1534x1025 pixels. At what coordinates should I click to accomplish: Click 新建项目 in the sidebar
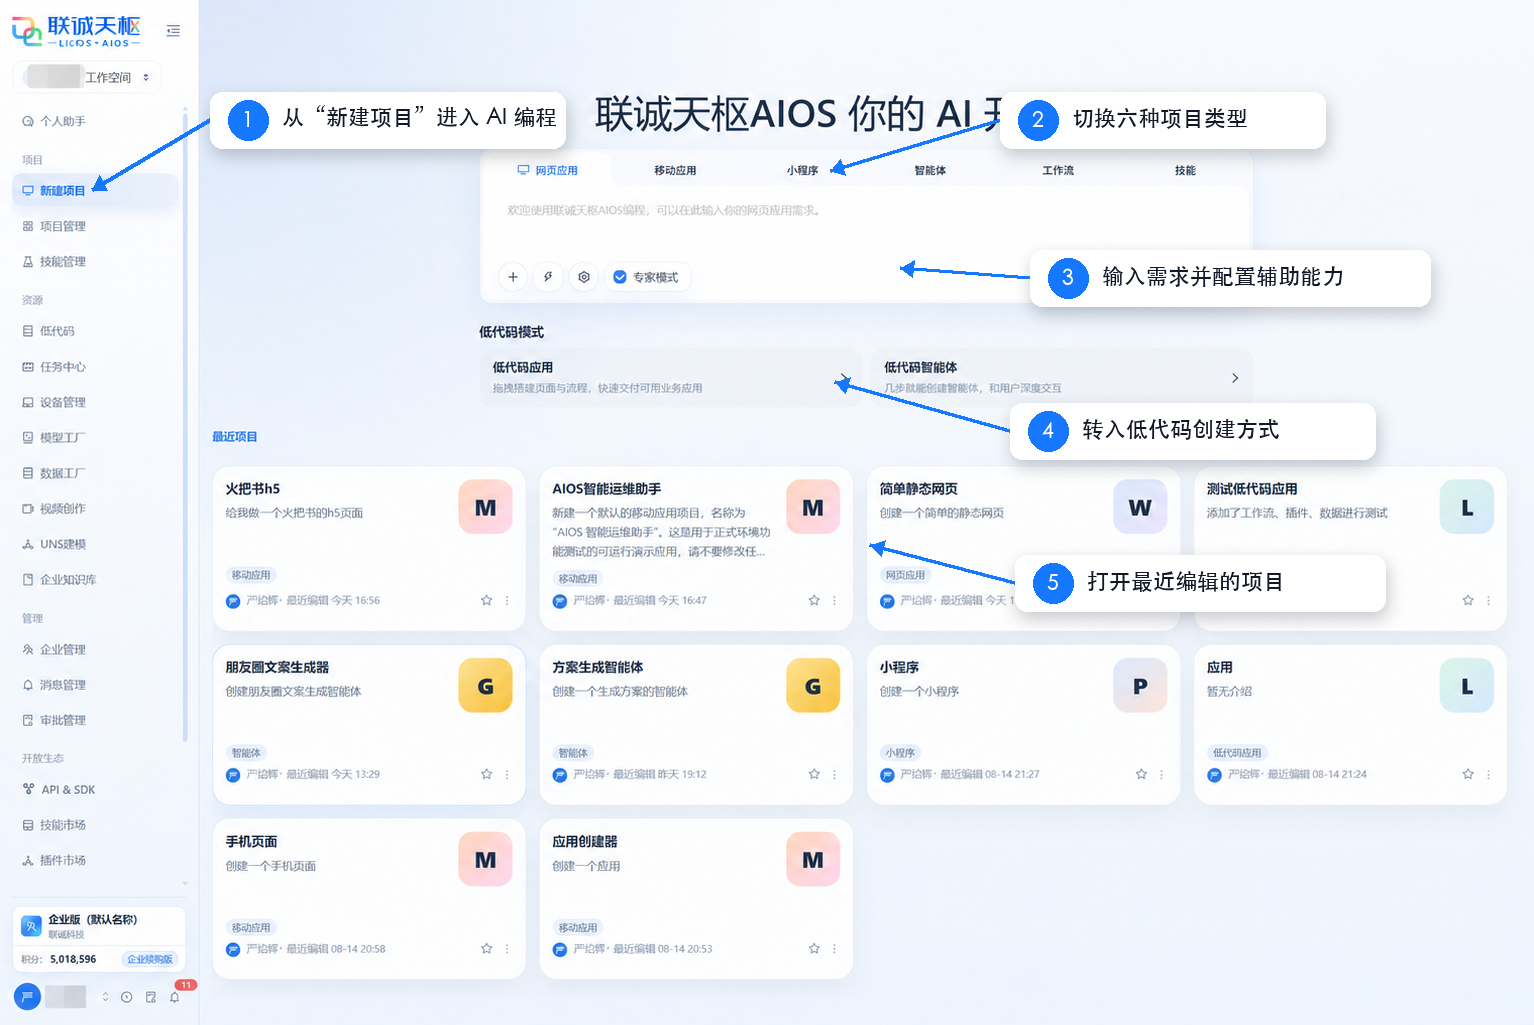[95, 190]
